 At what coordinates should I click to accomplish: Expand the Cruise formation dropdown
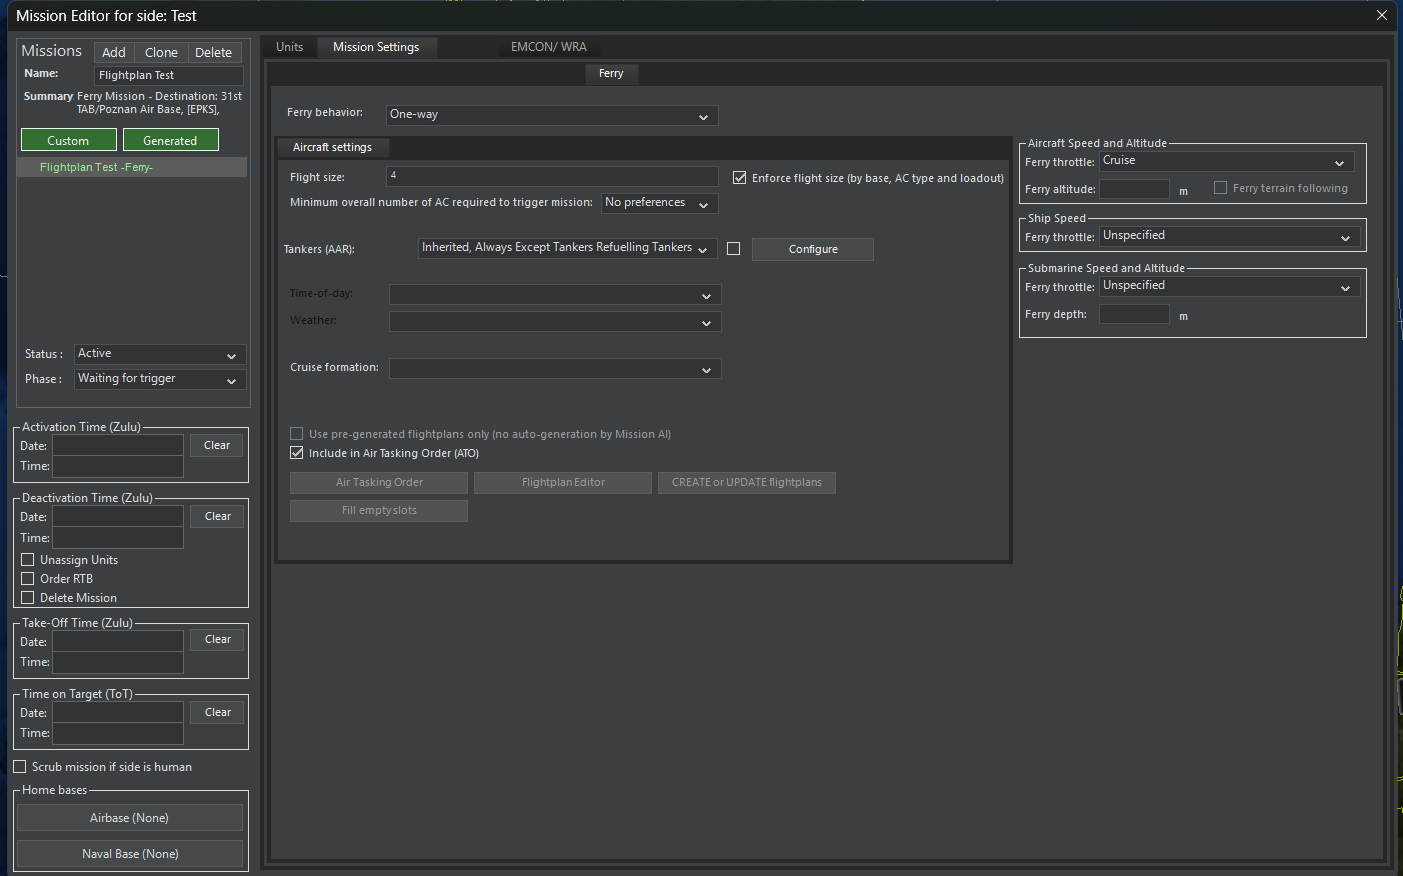point(555,369)
